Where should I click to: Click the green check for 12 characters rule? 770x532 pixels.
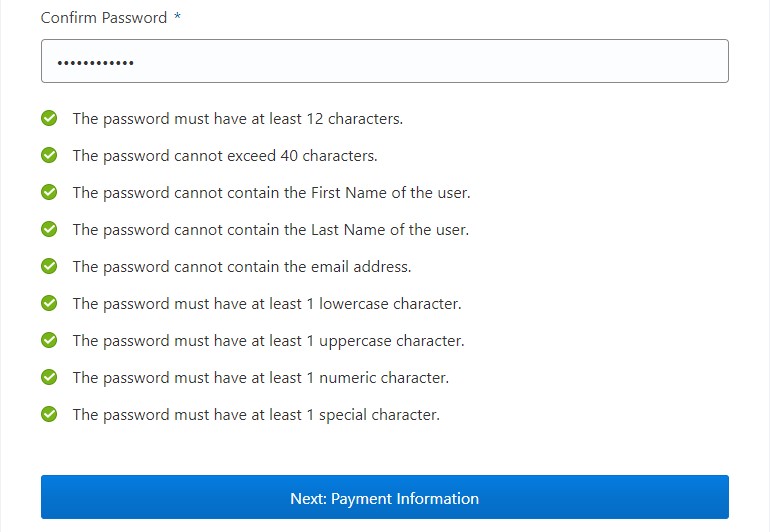(x=49, y=119)
